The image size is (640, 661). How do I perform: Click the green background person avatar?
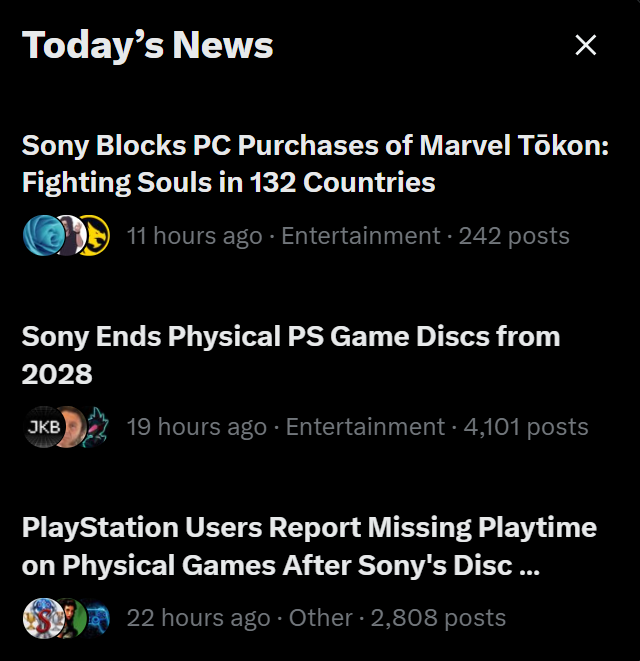click(73, 618)
